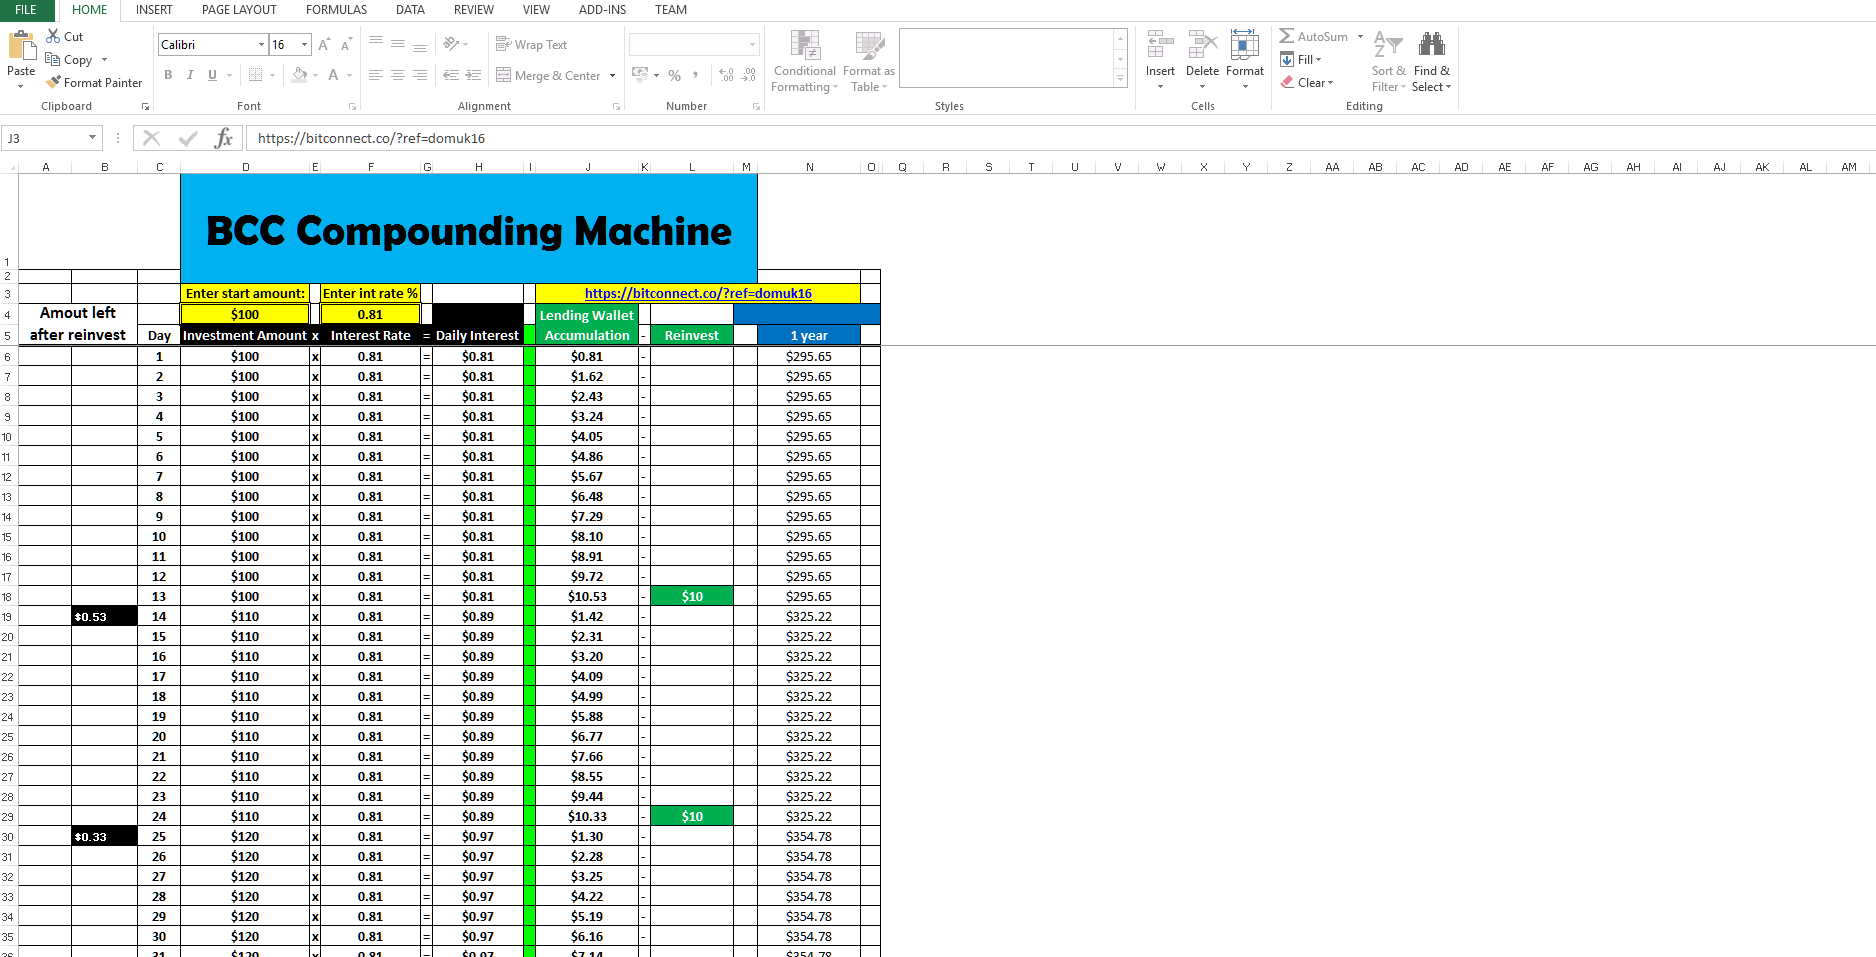Screen dimensions: 1876x957
Task: Open Merge & Center dropdown arrow
Action: [613, 76]
